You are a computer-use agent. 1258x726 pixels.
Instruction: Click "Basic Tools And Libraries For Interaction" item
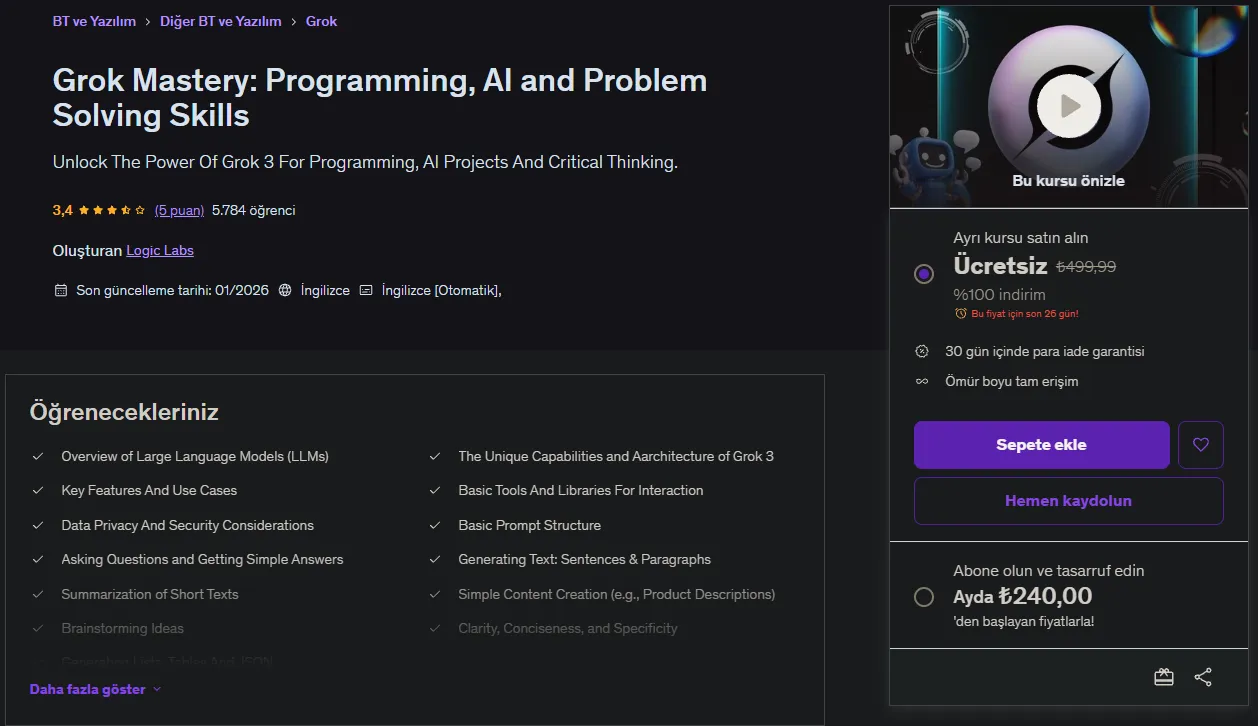(581, 491)
